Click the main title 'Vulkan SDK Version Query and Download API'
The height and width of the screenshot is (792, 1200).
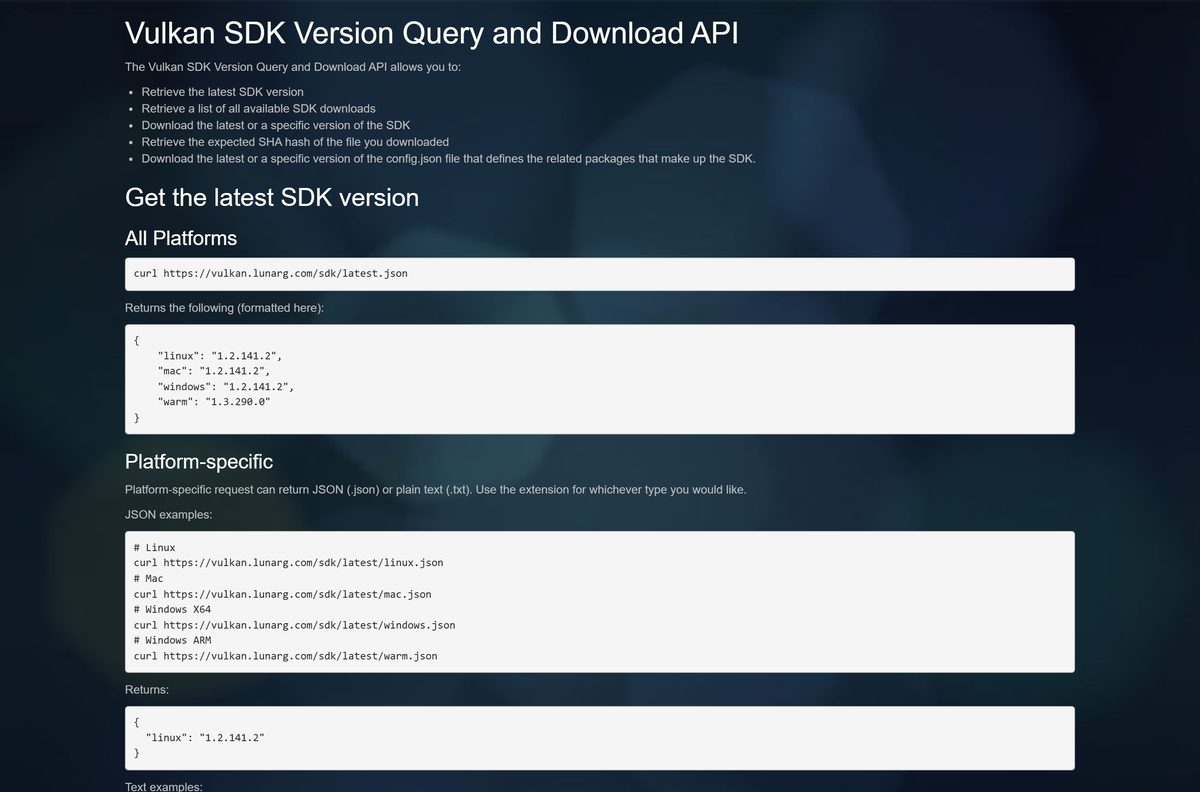click(x=432, y=32)
